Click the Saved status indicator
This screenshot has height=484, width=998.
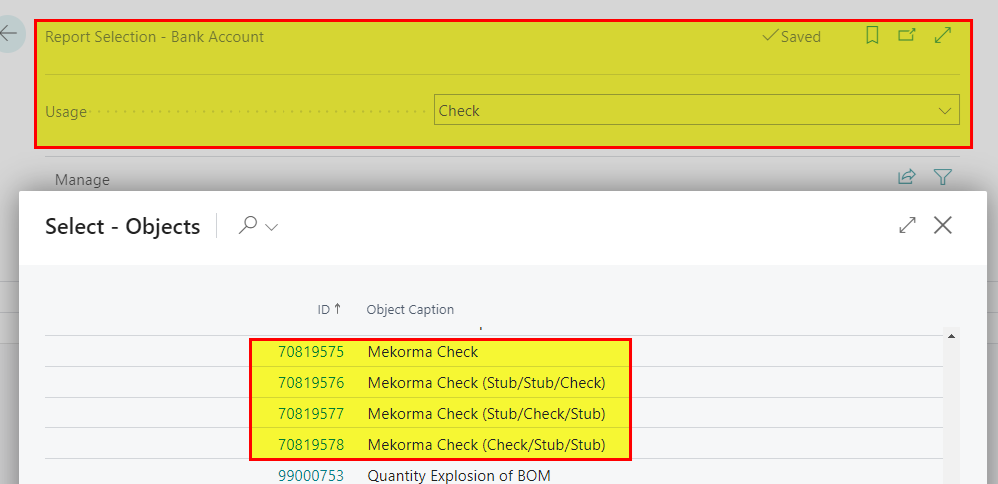click(792, 36)
